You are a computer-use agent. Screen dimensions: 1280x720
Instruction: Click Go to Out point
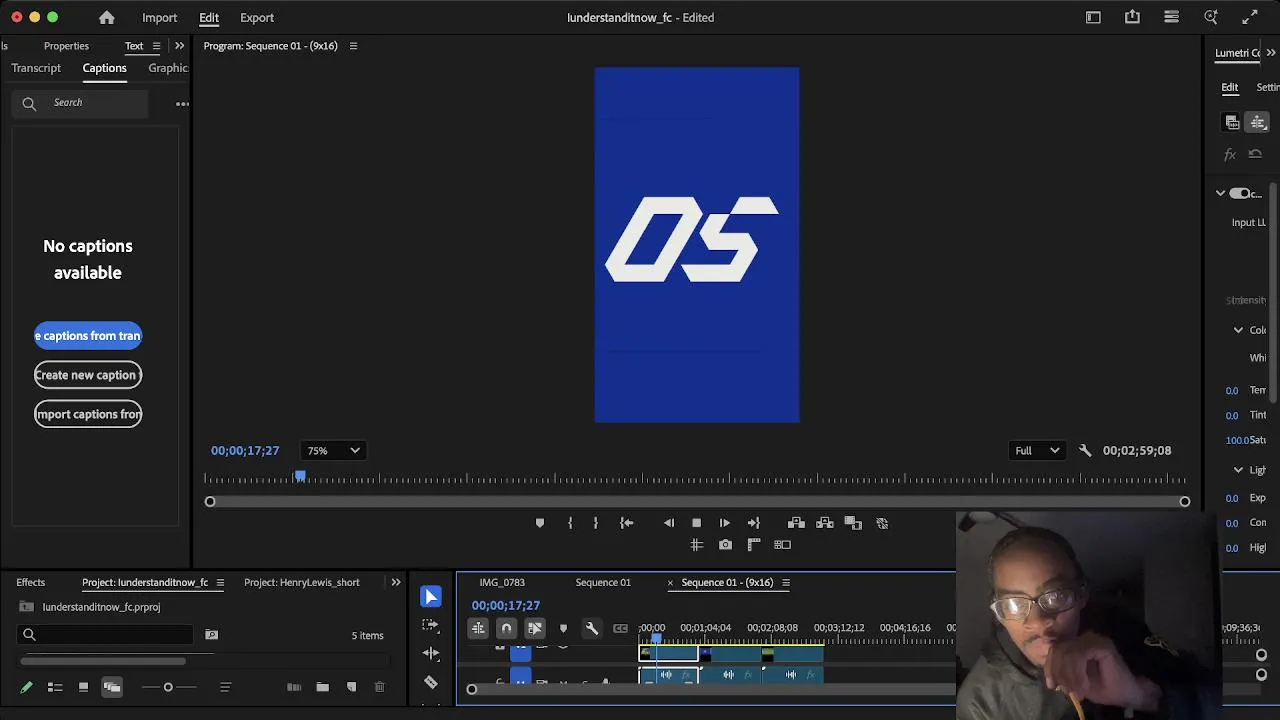pyautogui.click(x=754, y=523)
